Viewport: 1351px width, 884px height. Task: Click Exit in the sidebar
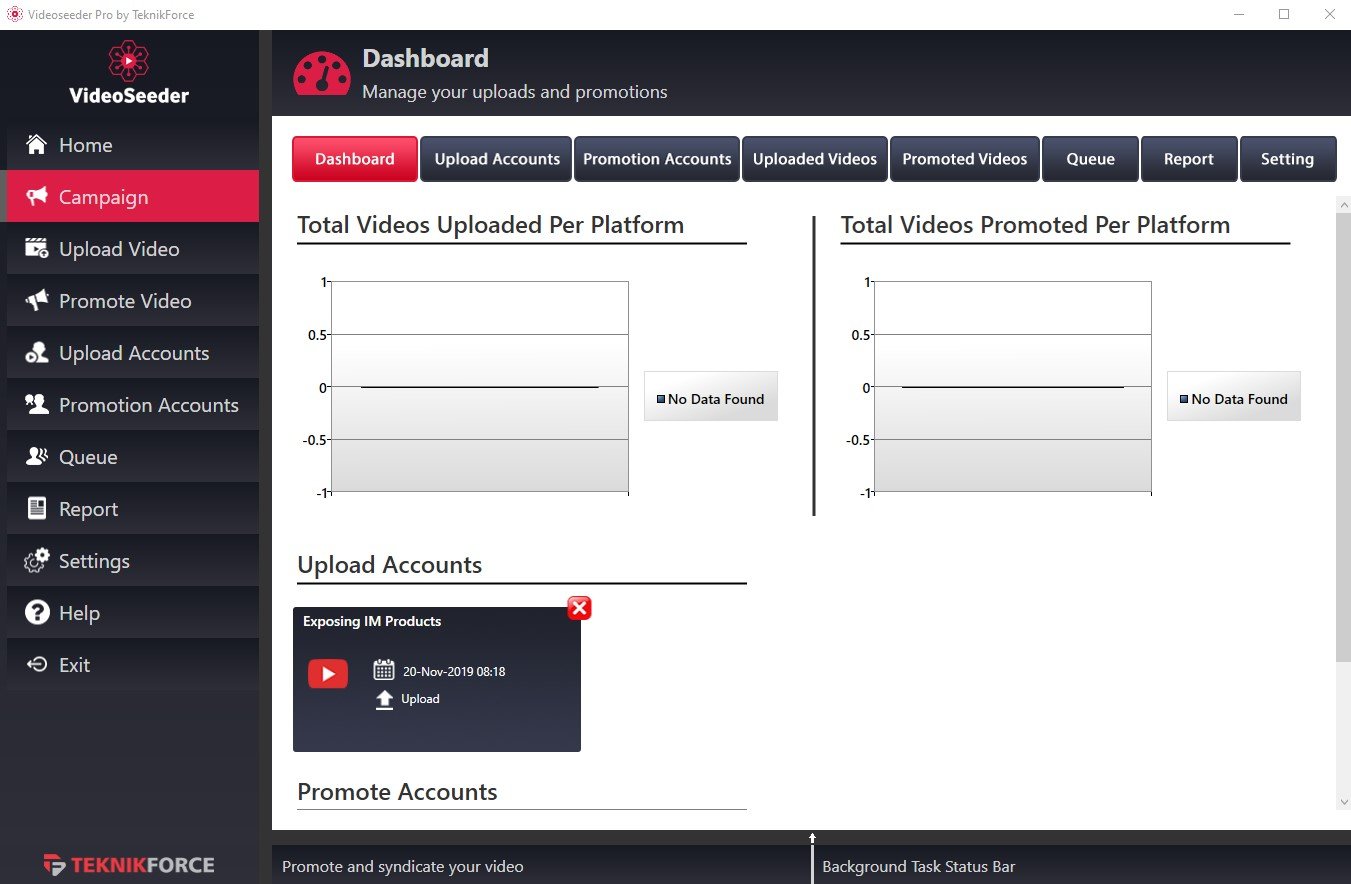[x=74, y=665]
